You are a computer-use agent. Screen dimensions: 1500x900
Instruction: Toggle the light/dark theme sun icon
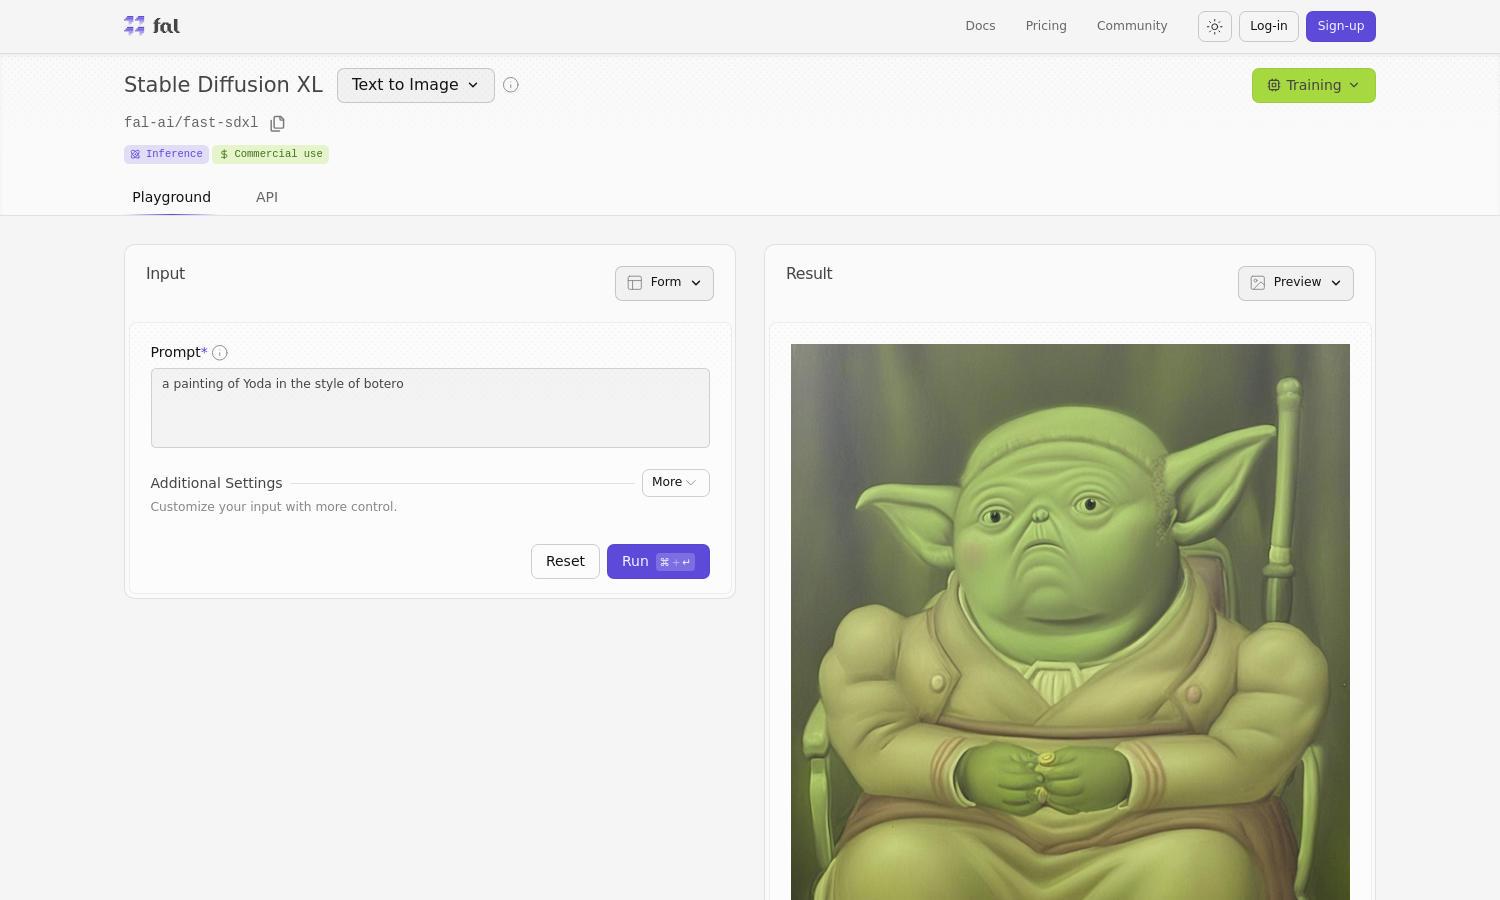pos(1215,27)
